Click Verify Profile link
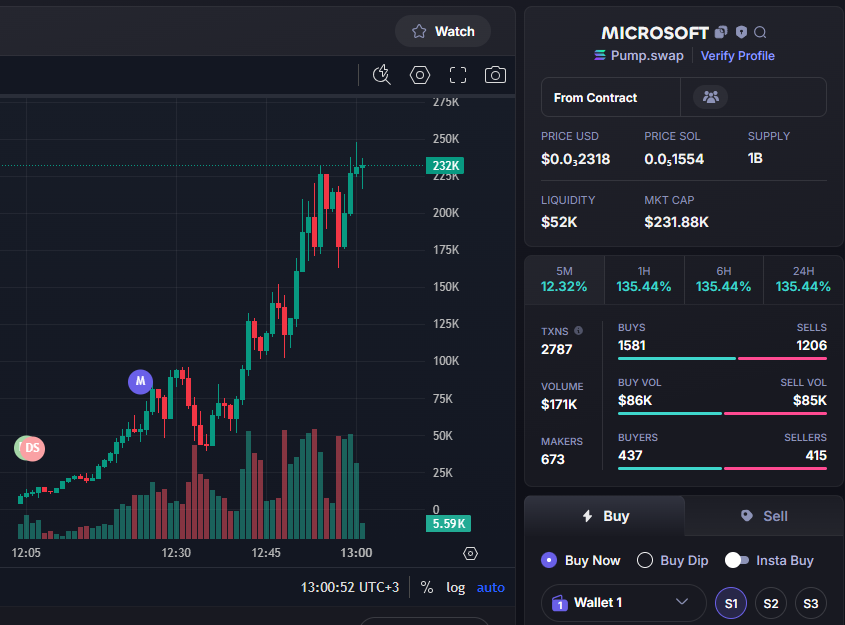 click(x=738, y=55)
